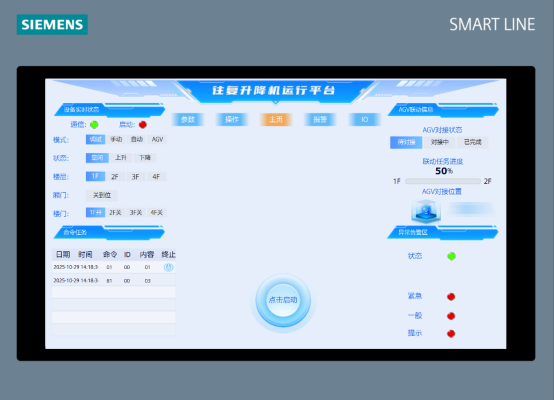Choose floor 1F in the 楼层 row
Screen dimensions: 554x400
pos(95,176)
